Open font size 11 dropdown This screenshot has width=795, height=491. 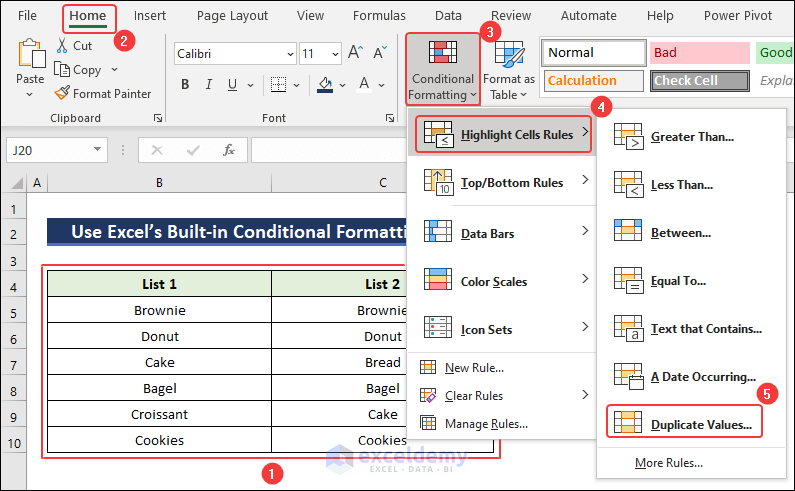(x=335, y=54)
